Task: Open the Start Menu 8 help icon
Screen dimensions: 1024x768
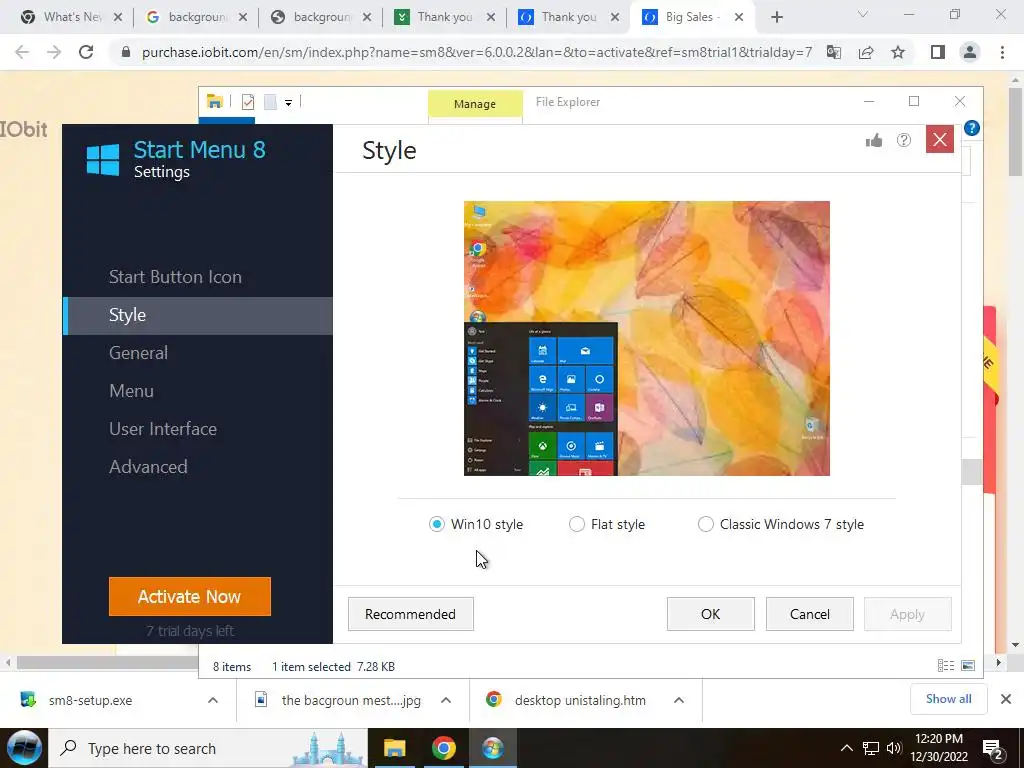Action: (904, 140)
